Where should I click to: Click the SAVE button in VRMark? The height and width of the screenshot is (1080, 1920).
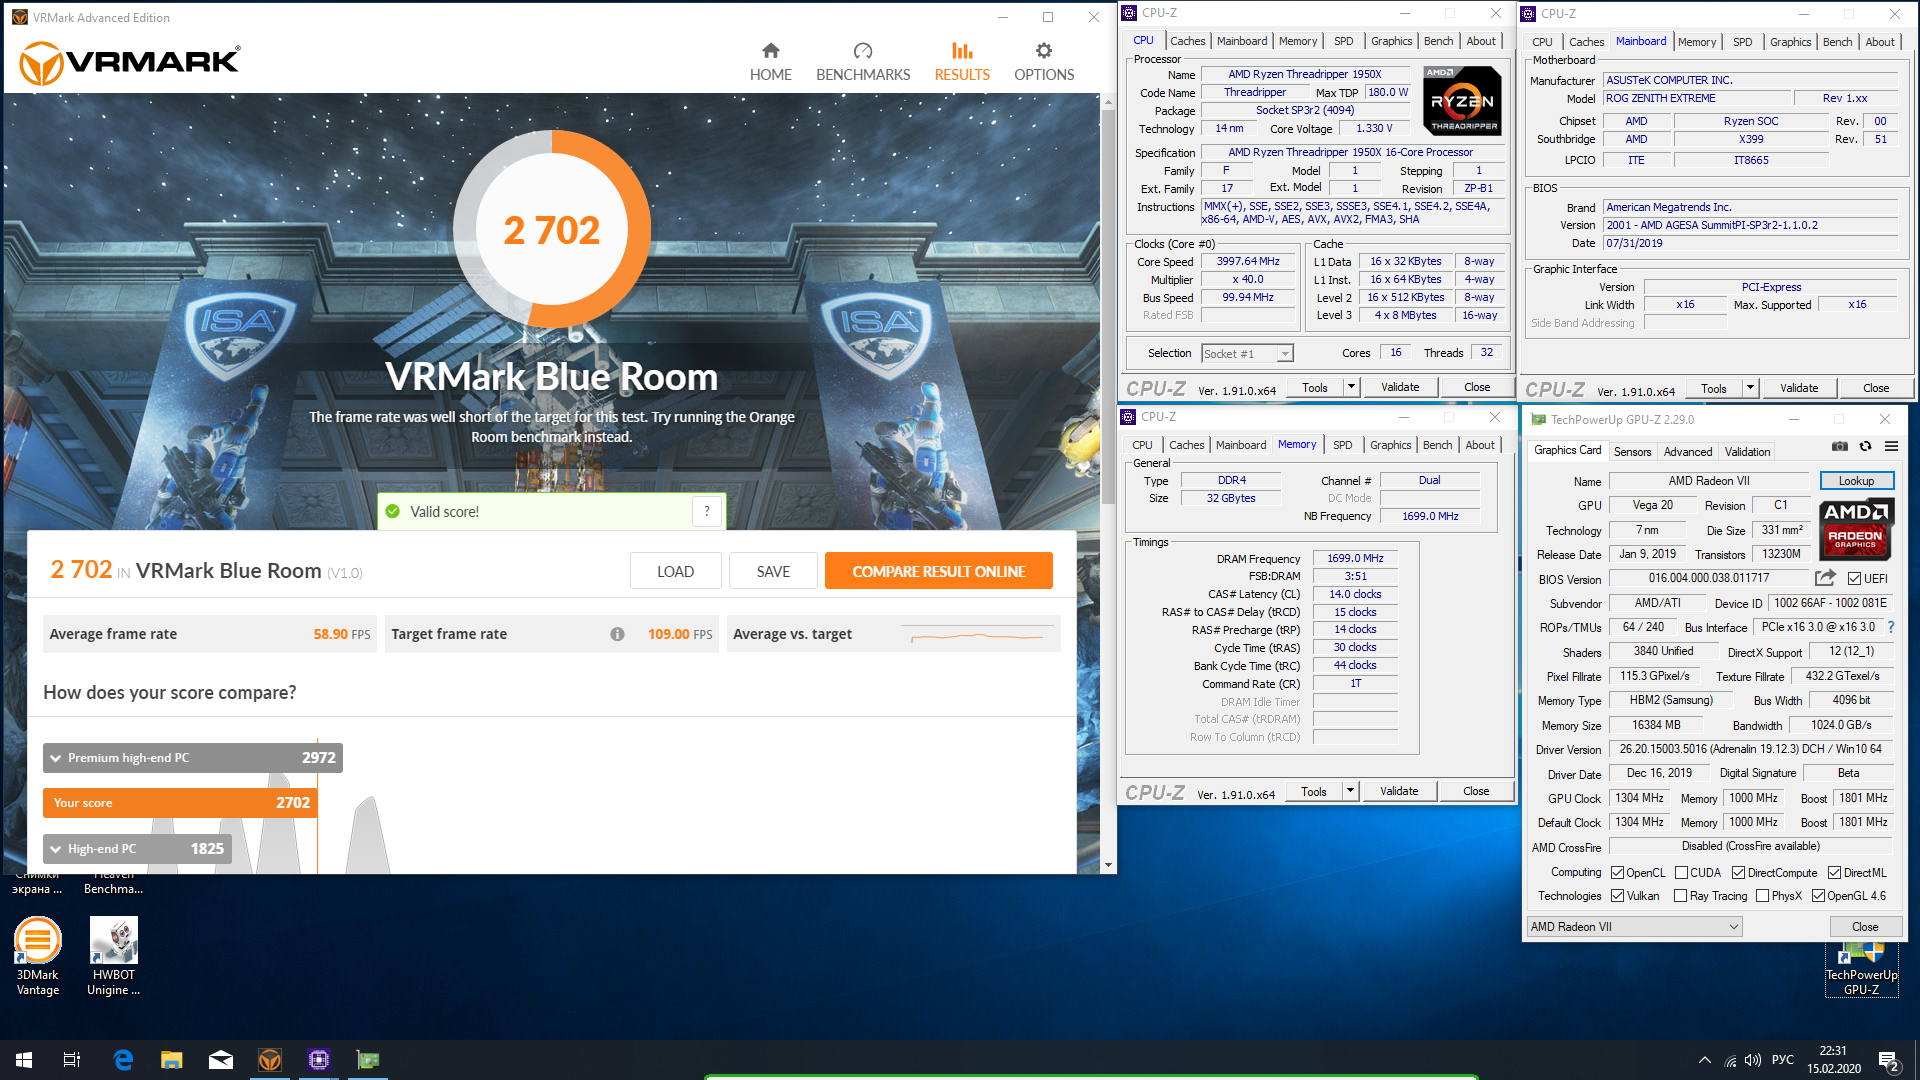[773, 572]
